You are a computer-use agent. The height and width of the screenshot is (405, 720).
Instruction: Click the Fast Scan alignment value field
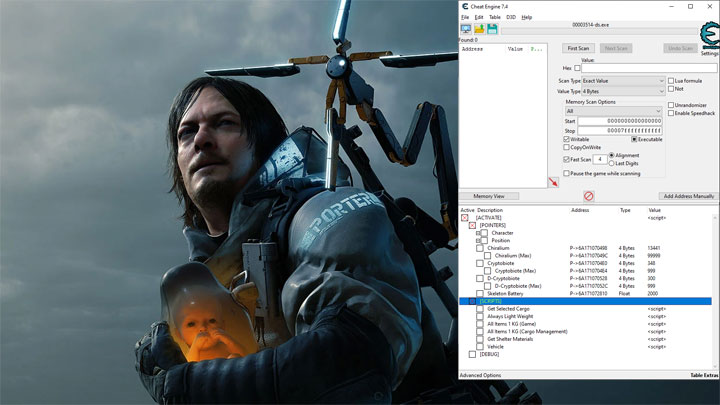(600, 159)
